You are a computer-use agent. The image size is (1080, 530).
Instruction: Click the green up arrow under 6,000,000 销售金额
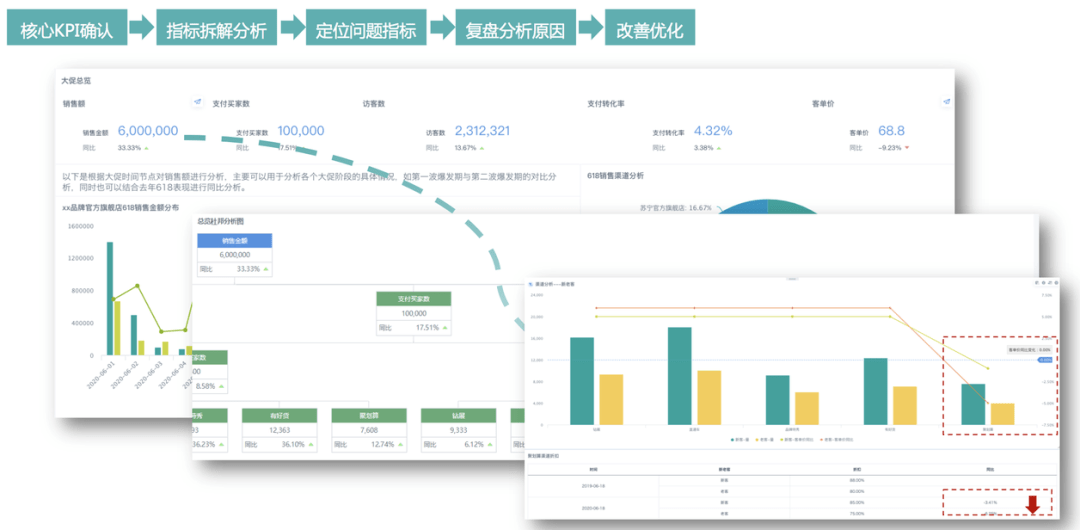146,148
